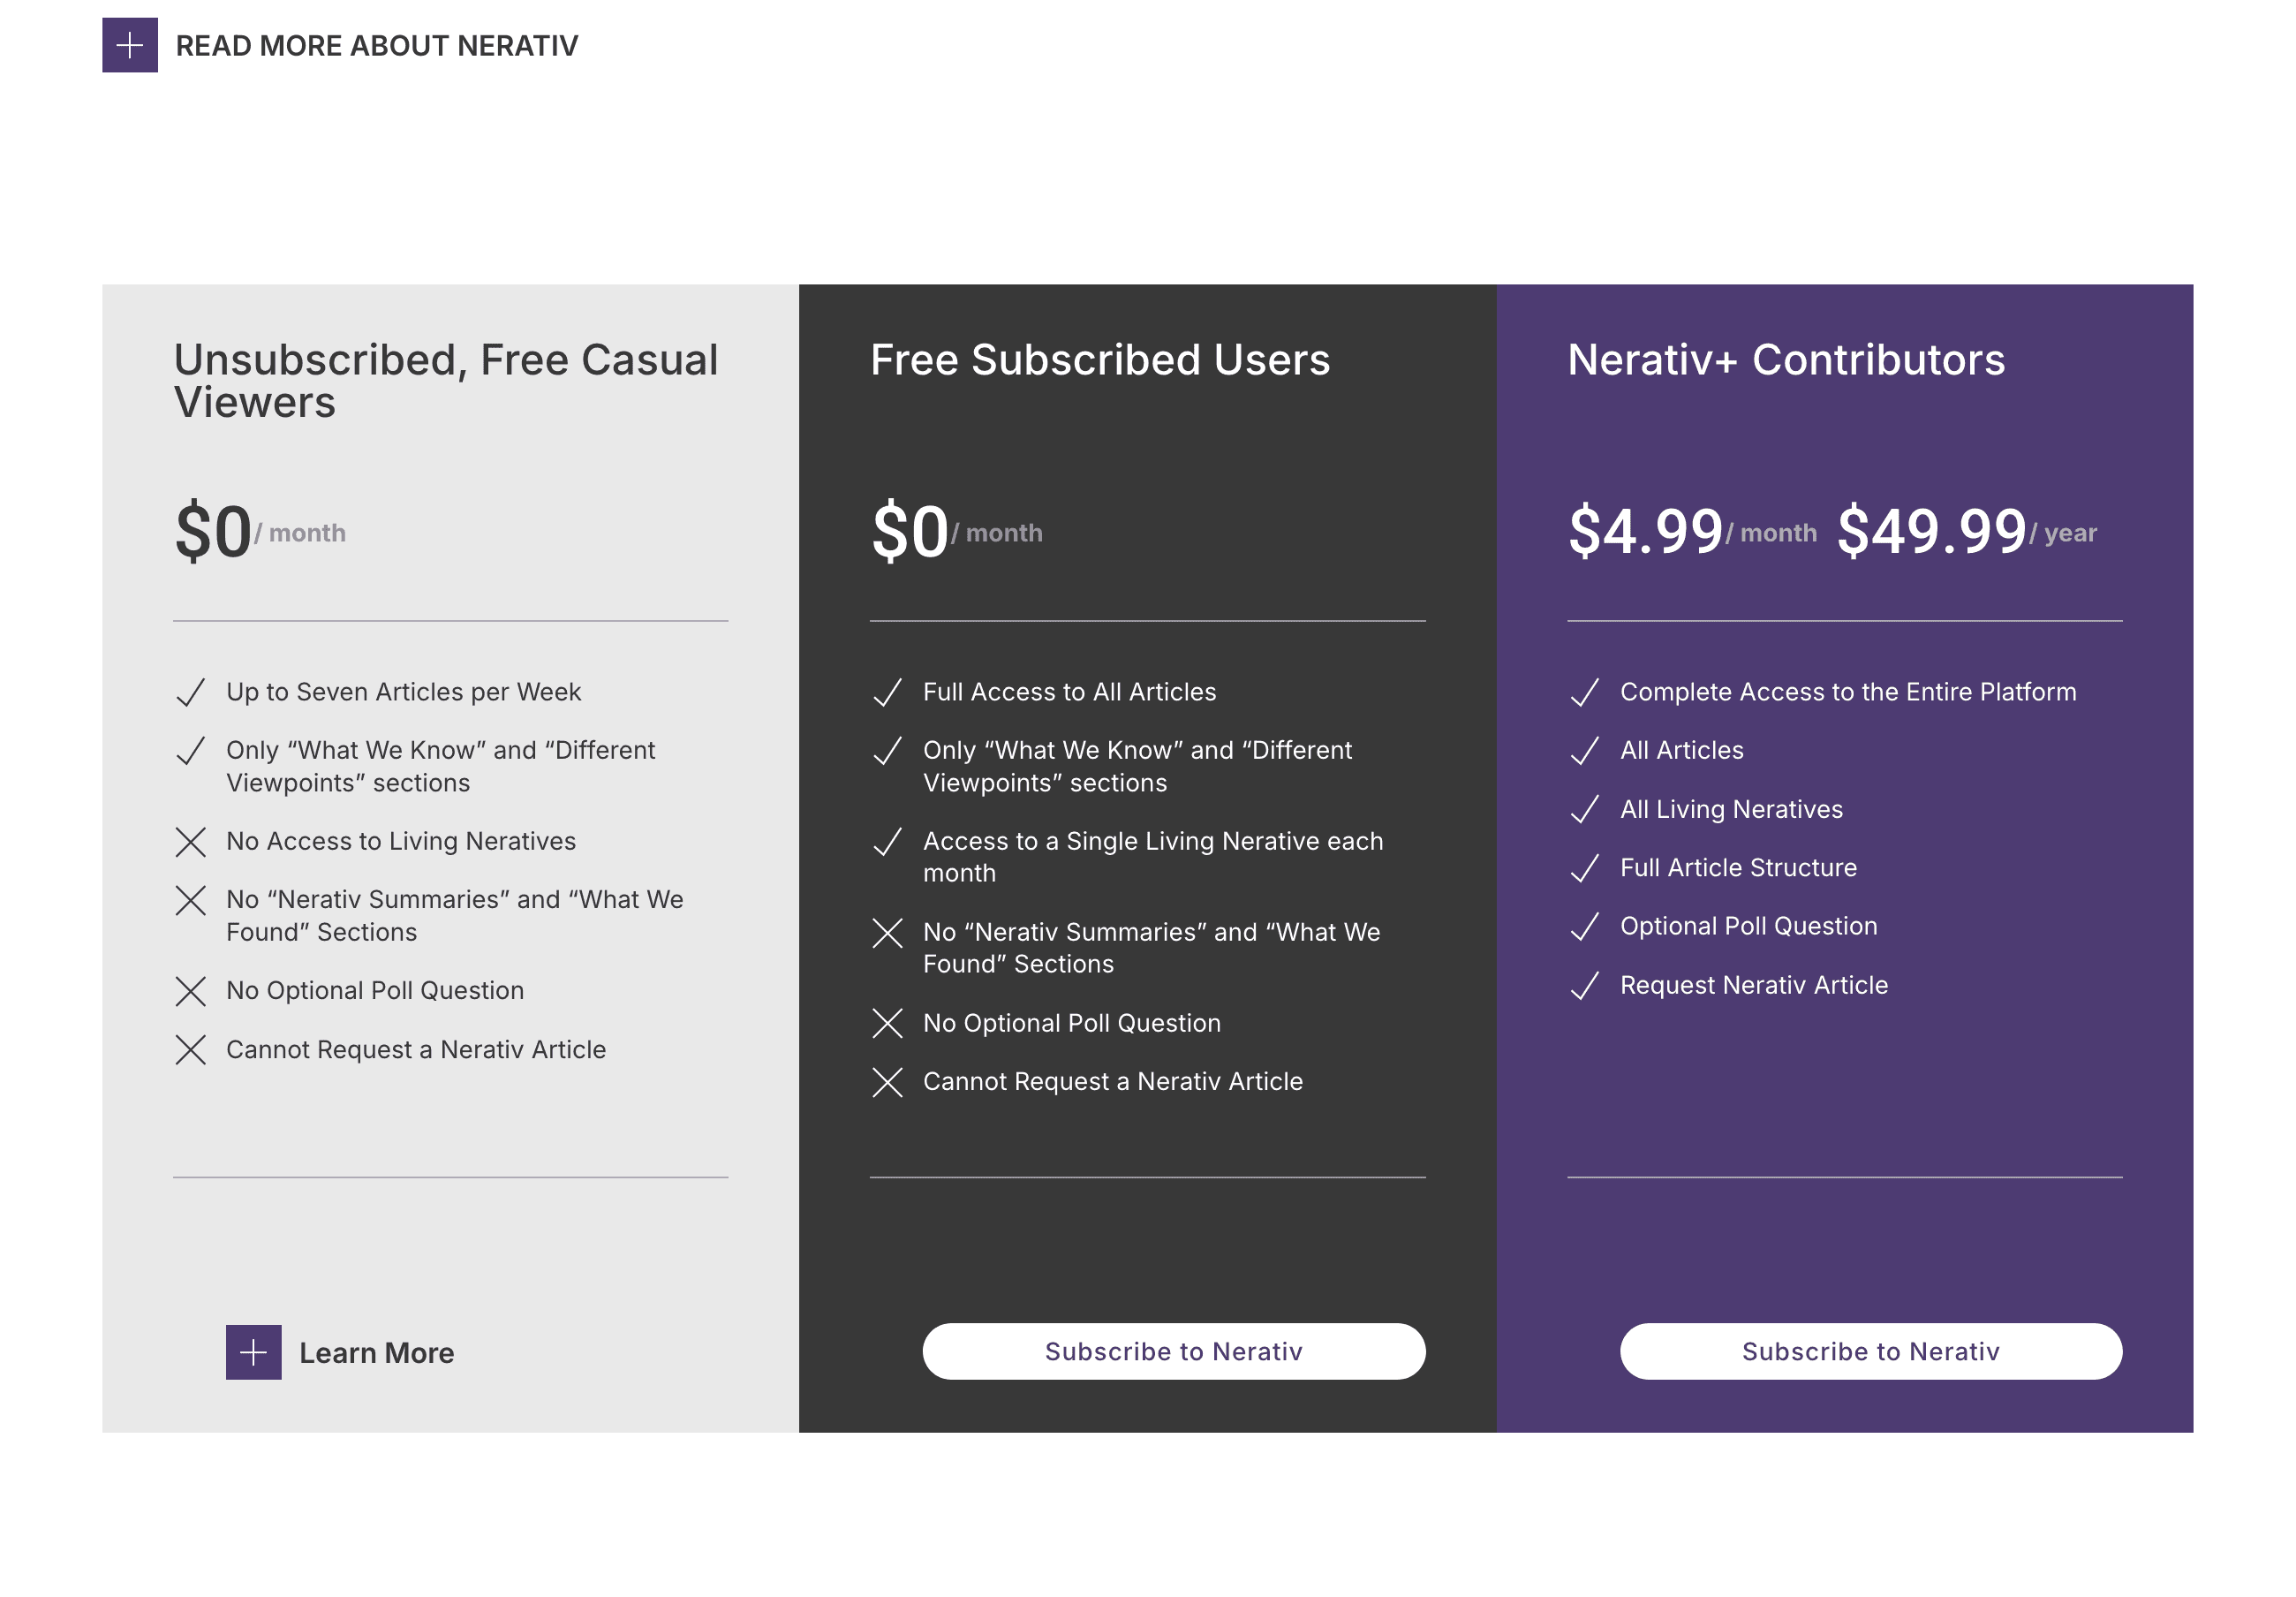Click checkmark beside Complete Access to the Entire Platform
The width and height of the screenshot is (2296, 1597).
(1584, 692)
